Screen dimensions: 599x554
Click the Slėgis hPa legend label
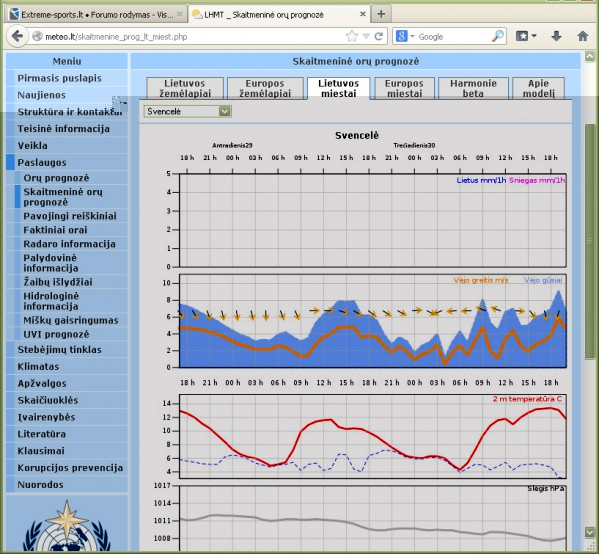click(546, 488)
